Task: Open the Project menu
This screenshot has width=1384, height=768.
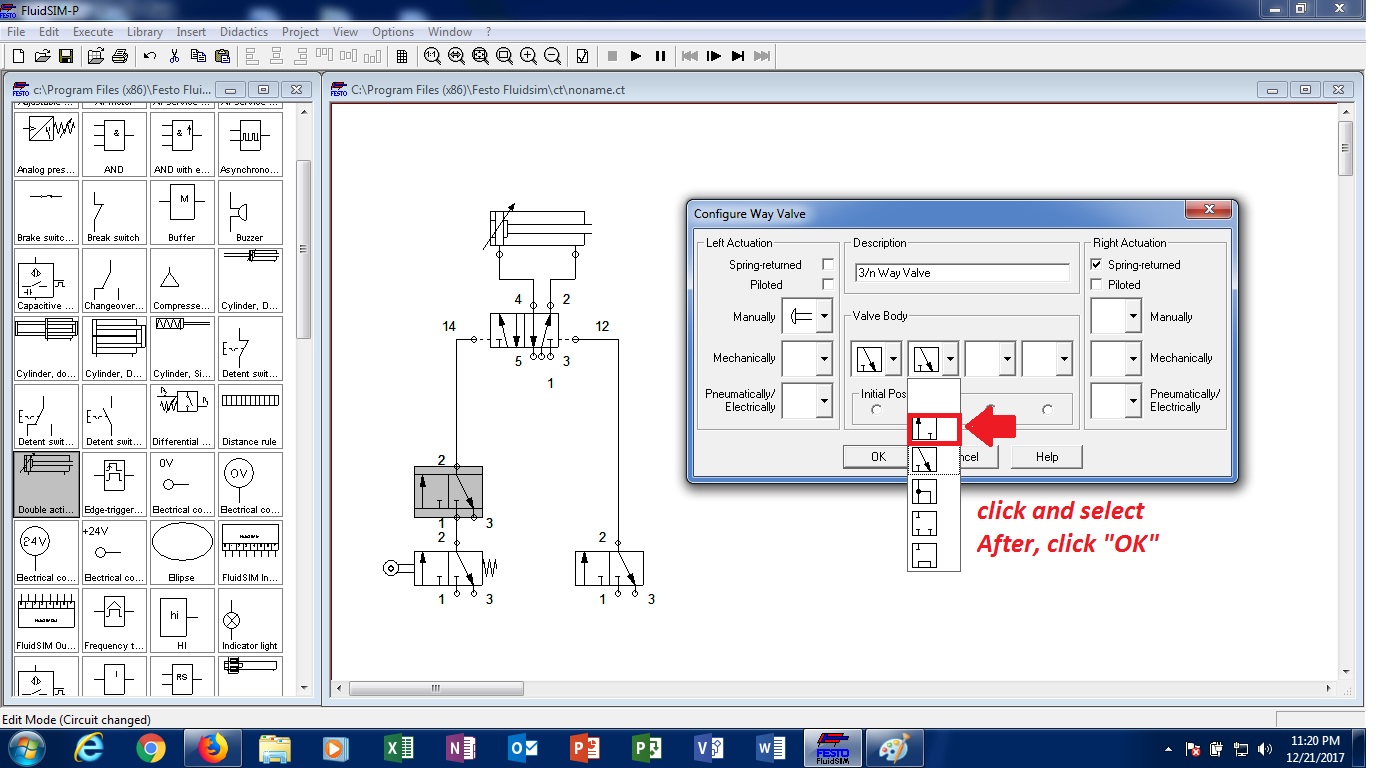Action: point(300,32)
